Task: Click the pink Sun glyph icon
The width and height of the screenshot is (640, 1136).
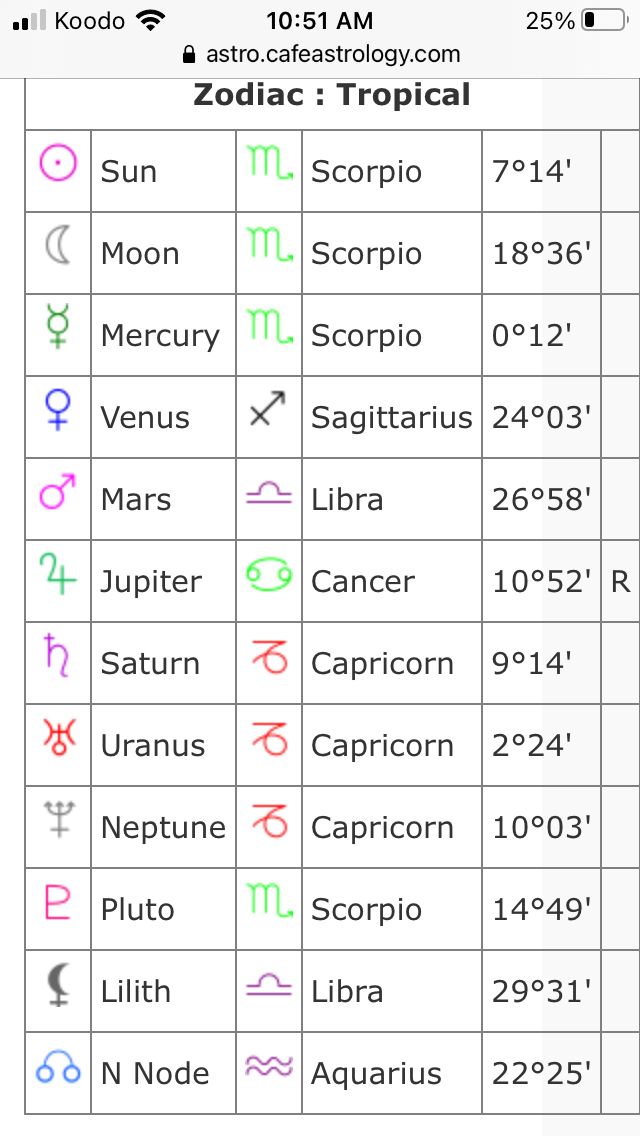Action: pos(58,162)
